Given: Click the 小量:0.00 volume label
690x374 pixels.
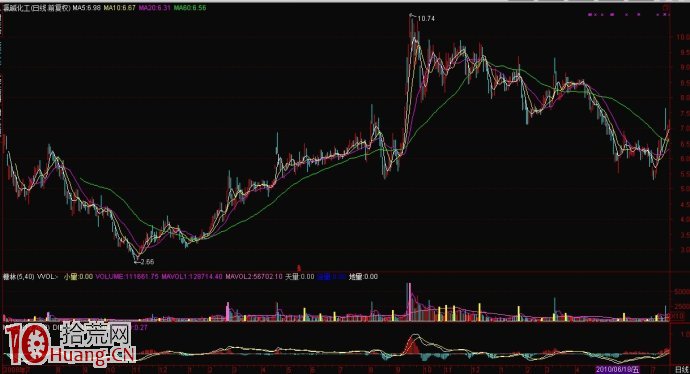Looking at the screenshot, I should pyautogui.click(x=78, y=277).
